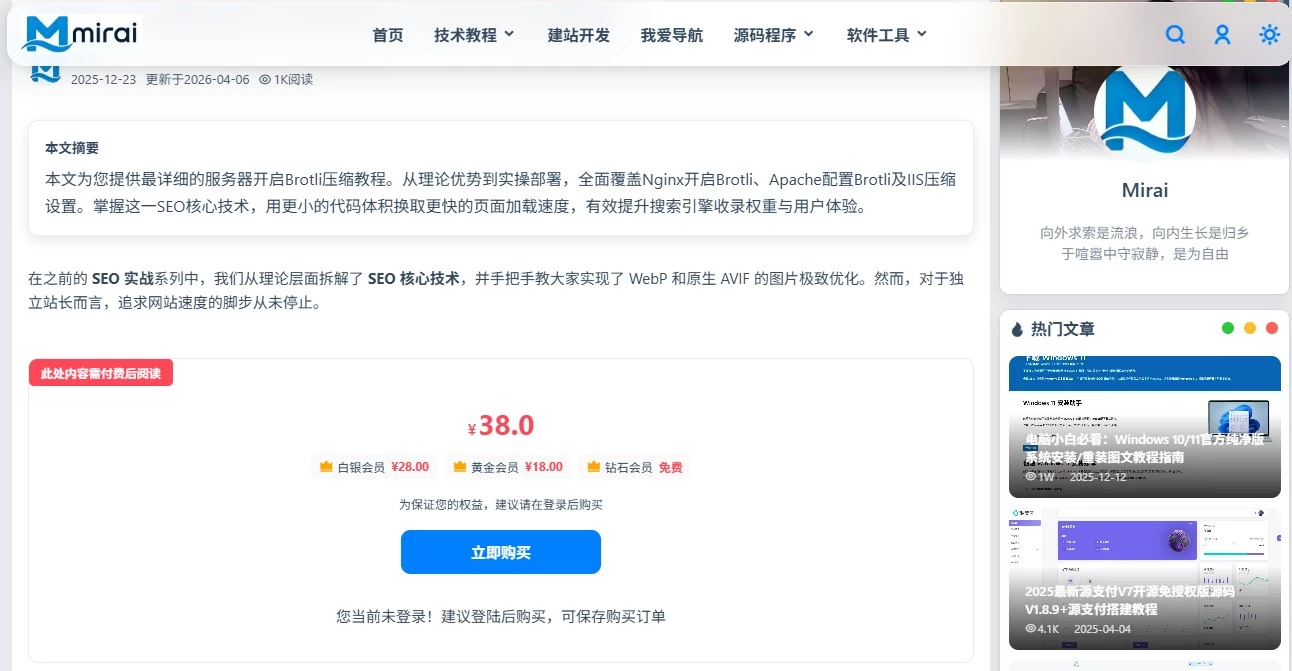Click the user account icon
The height and width of the screenshot is (671, 1292).
(1222, 35)
